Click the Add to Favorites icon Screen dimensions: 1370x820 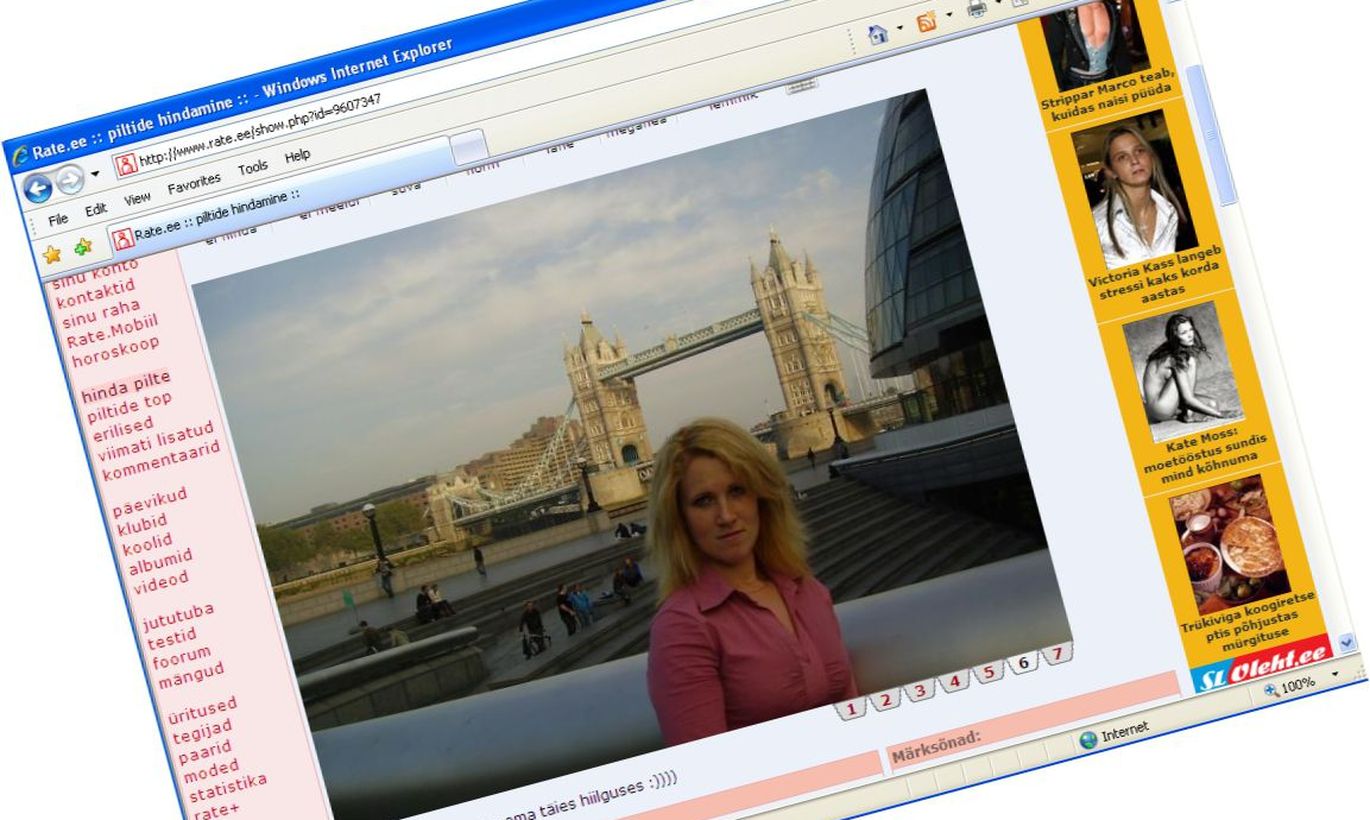tap(83, 246)
